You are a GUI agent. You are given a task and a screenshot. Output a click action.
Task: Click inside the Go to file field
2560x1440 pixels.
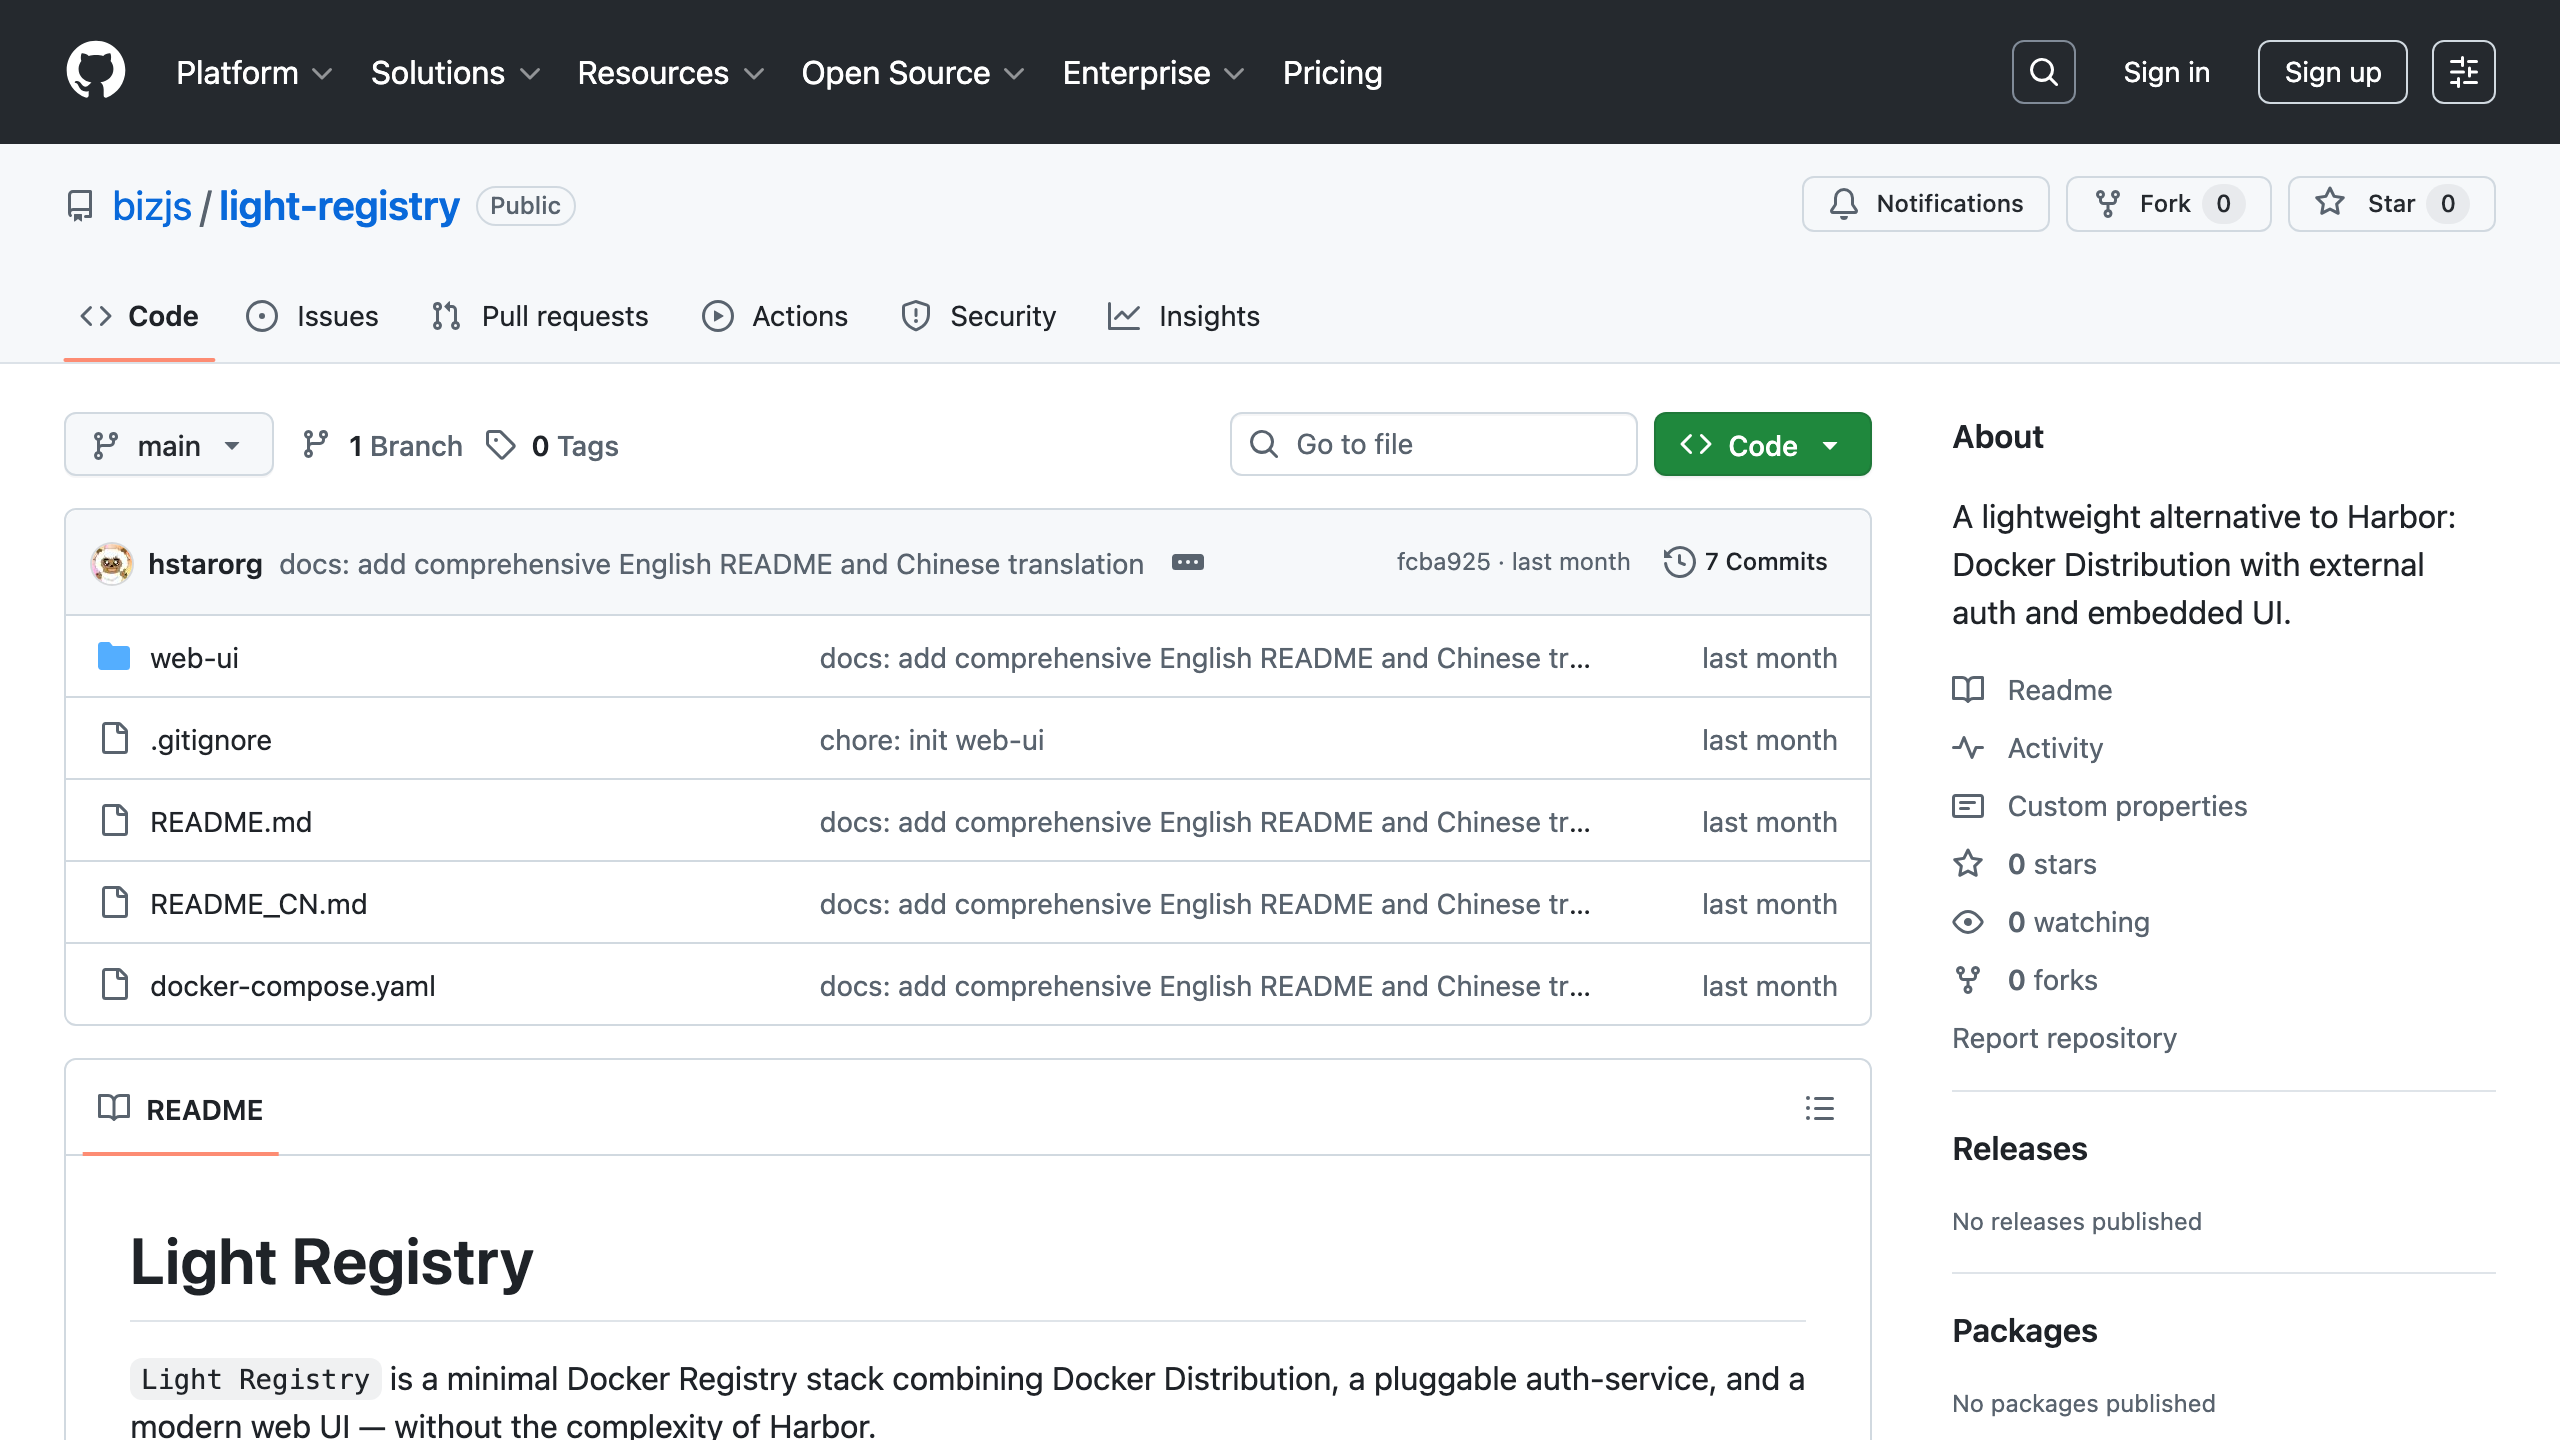click(x=1433, y=444)
